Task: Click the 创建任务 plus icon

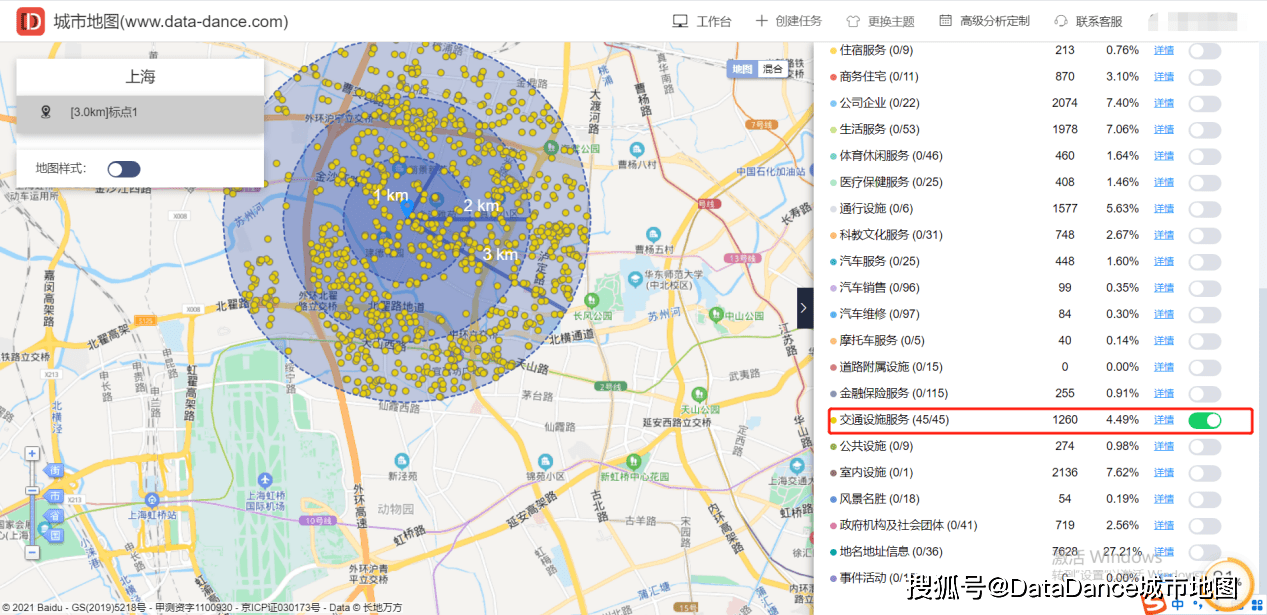Action: pyautogui.click(x=761, y=21)
